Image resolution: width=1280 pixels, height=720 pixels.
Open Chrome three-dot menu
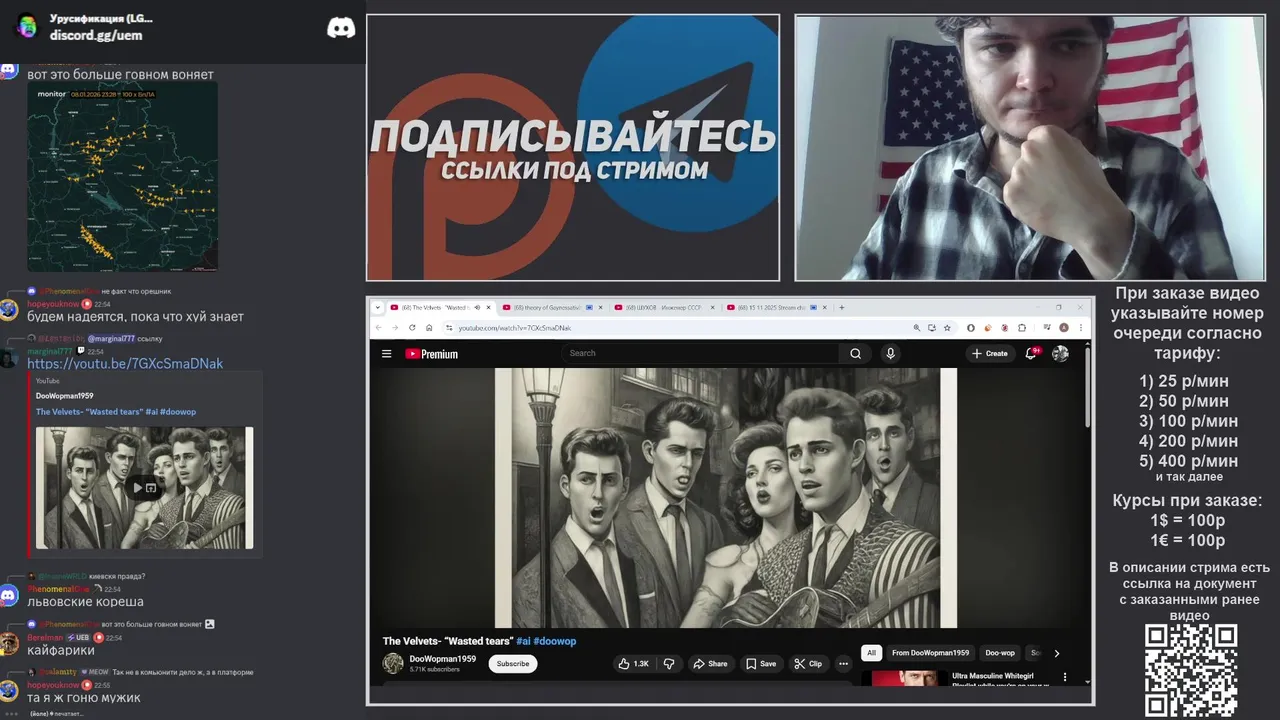tap(1080, 327)
